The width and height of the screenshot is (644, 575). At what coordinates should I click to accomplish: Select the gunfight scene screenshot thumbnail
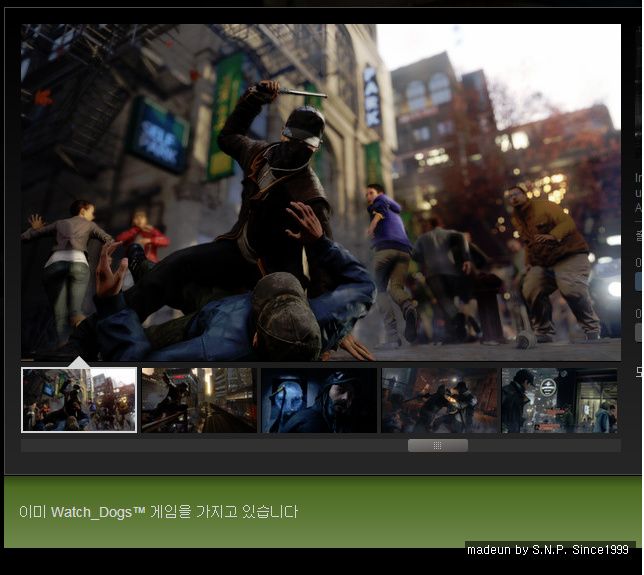click(x=439, y=400)
